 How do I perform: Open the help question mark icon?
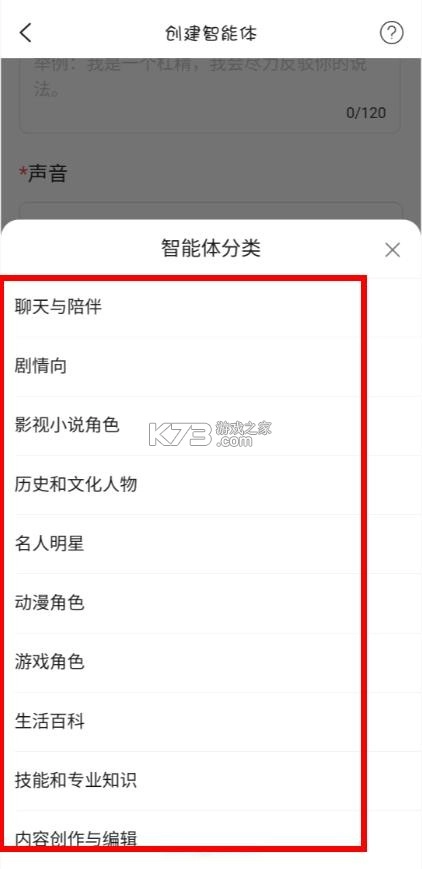pyautogui.click(x=392, y=33)
